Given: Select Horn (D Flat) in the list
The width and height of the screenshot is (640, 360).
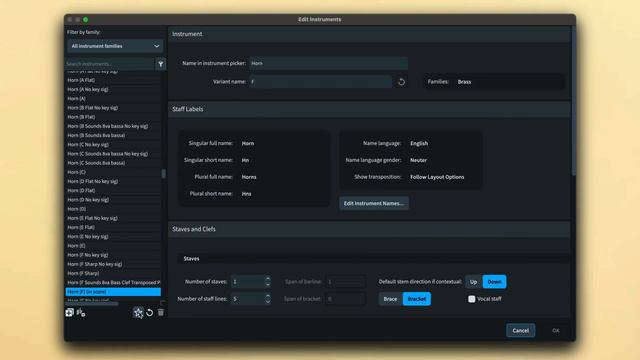Looking at the screenshot, I should click(113, 191).
